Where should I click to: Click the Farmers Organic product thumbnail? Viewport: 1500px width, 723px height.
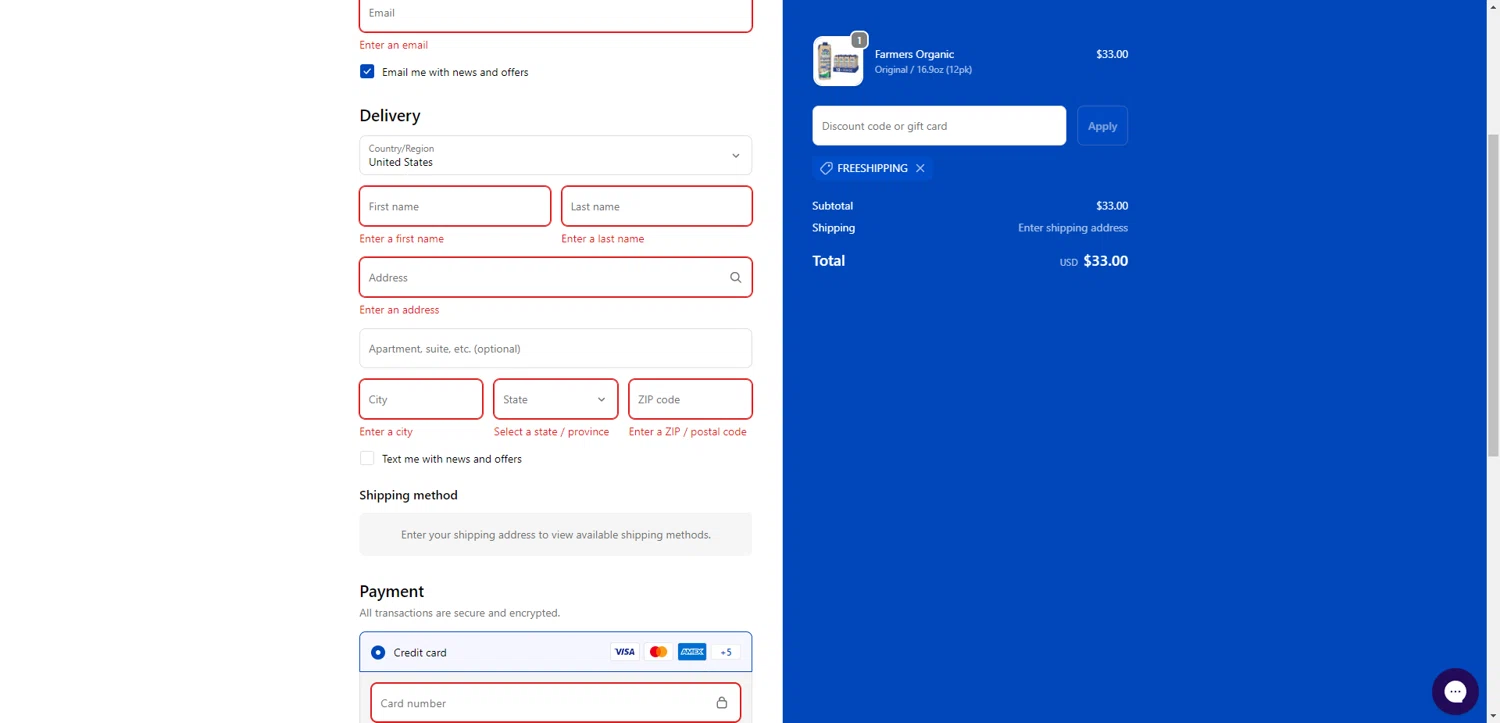pyautogui.click(x=838, y=61)
